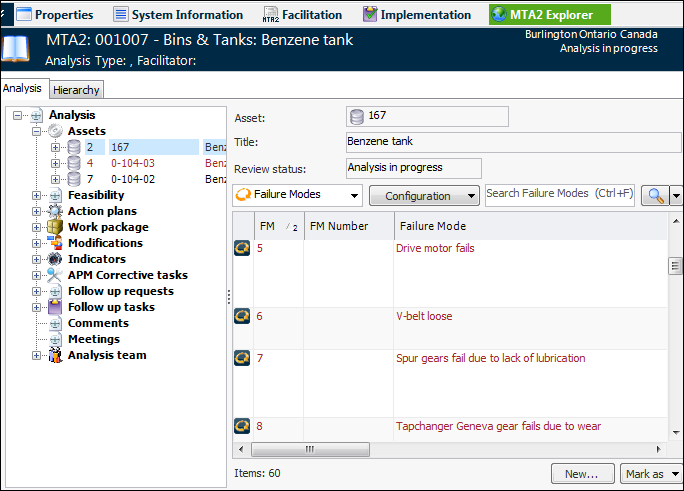Sort by the FM column header
This screenshot has width=684, height=491.
(279, 226)
